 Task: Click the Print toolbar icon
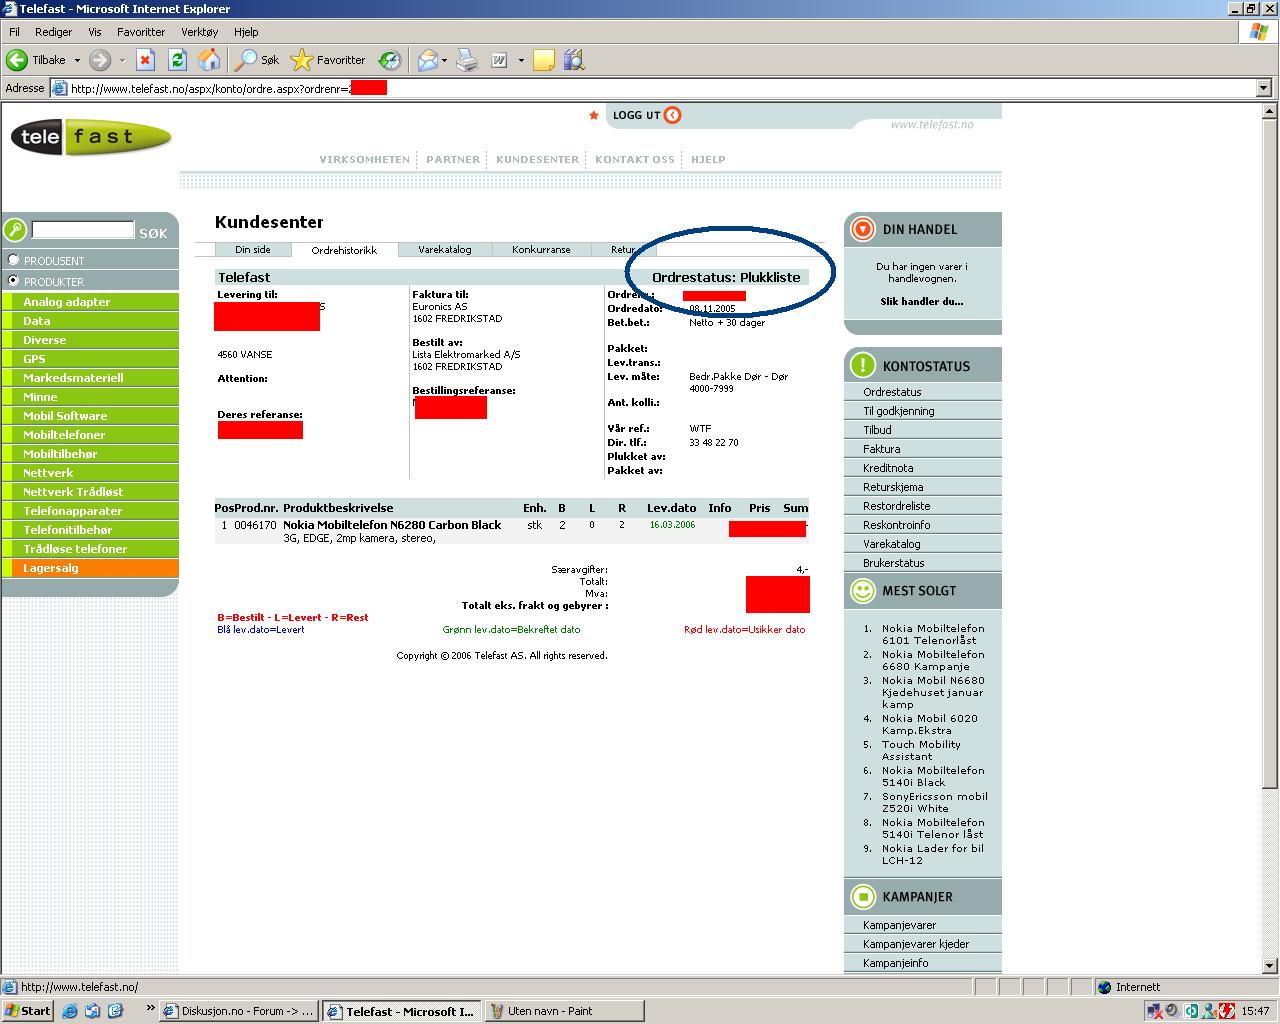click(x=467, y=60)
